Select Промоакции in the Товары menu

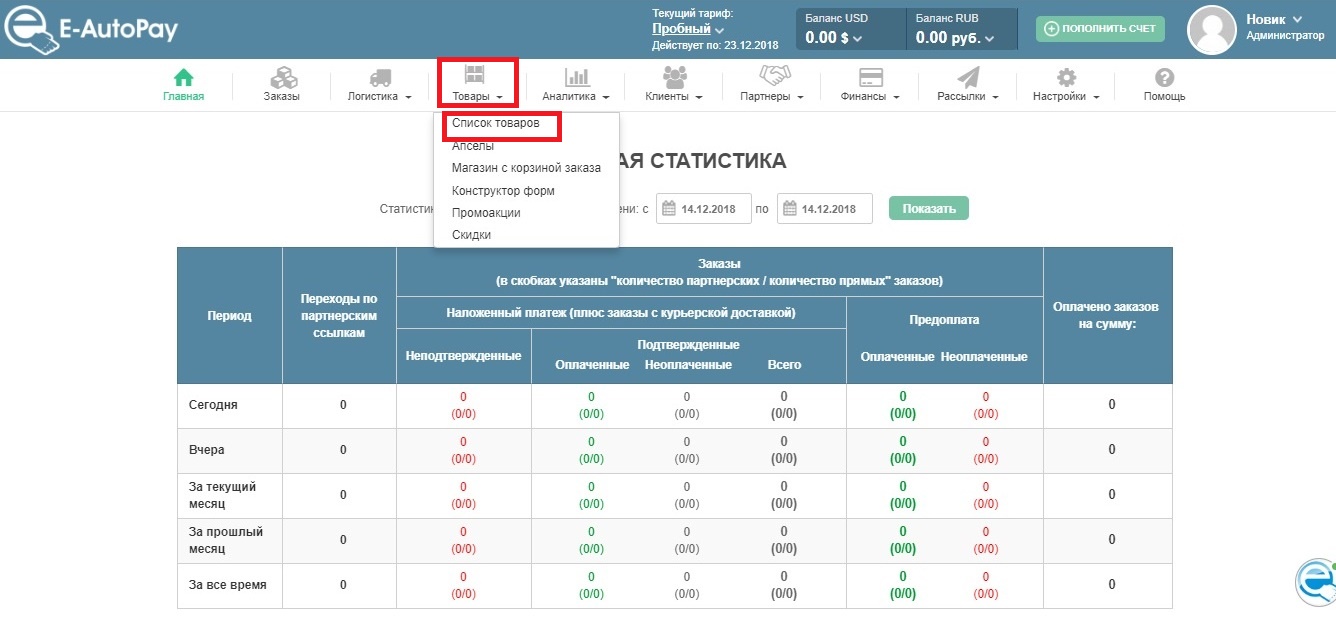[x=485, y=213]
